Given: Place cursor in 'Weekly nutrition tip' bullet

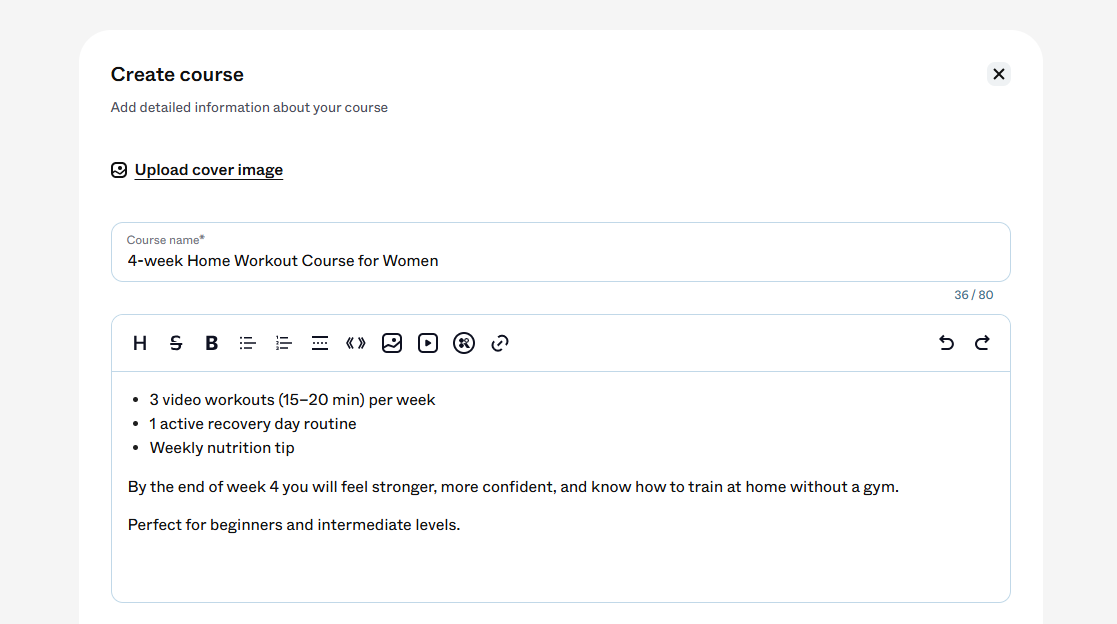Looking at the screenshot, I should [222, 448].
